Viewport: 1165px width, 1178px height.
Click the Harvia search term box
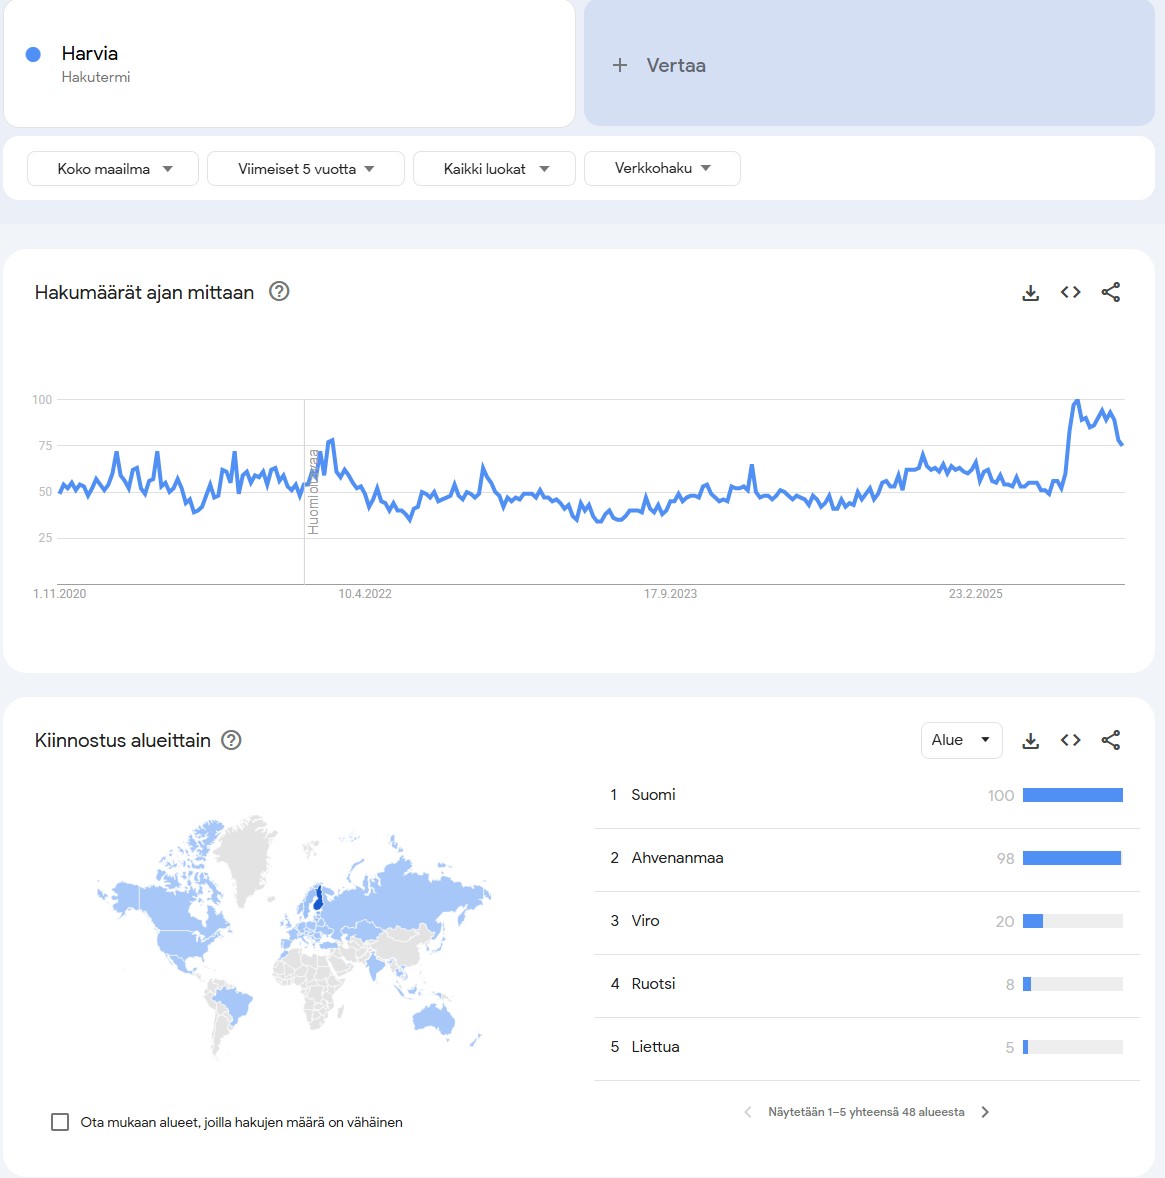point(290,64)
